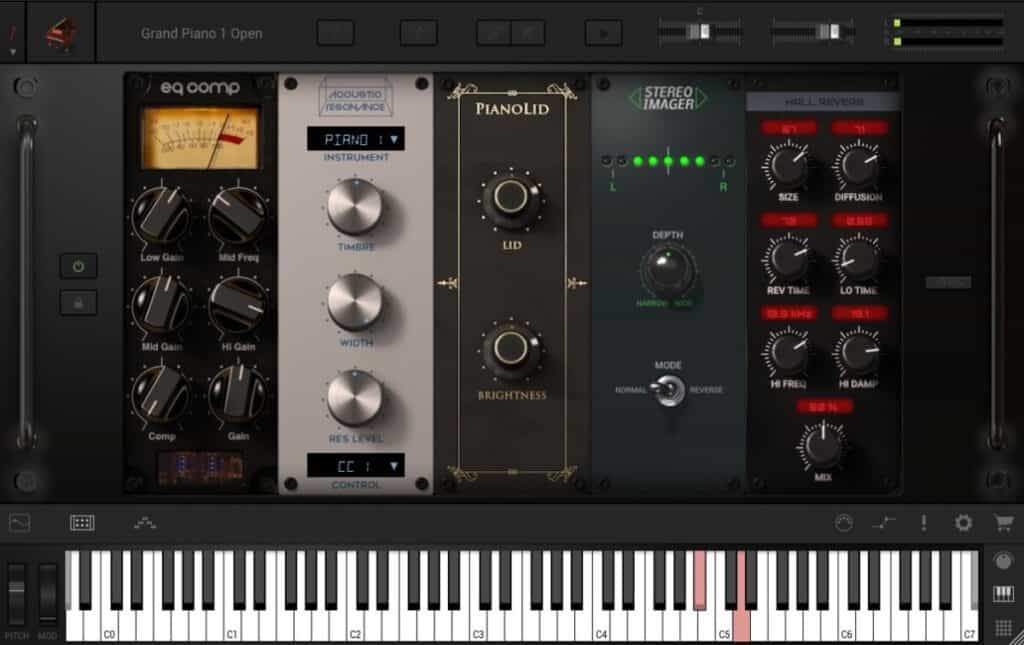Open the waveform display icon in bottom toolbar
Viewport: 1024px width, 645px height.
pos(20,523)
